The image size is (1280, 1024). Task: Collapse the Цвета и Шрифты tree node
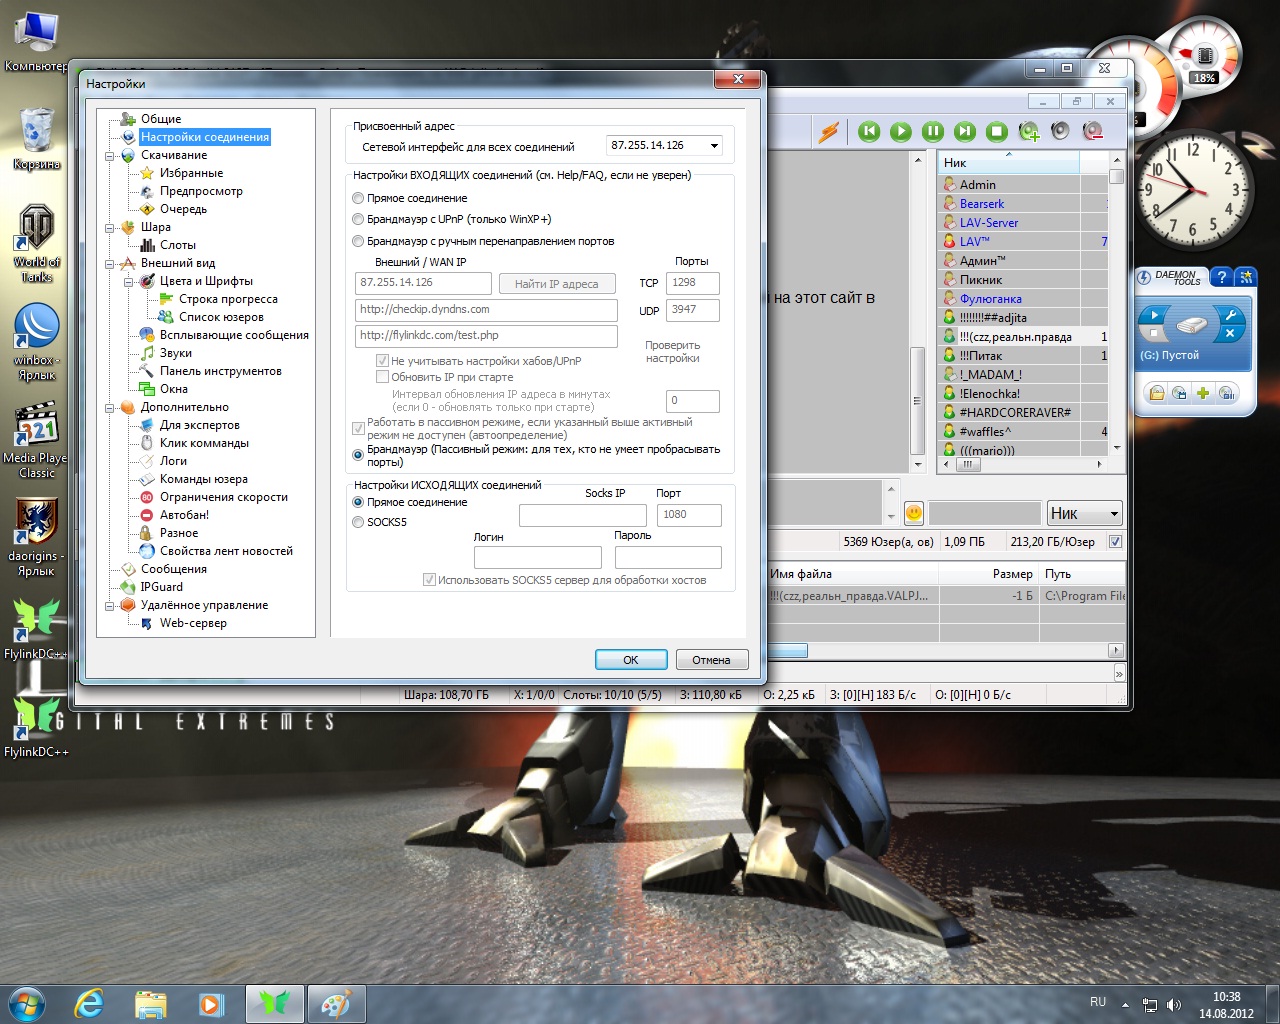tap(129, 282)
